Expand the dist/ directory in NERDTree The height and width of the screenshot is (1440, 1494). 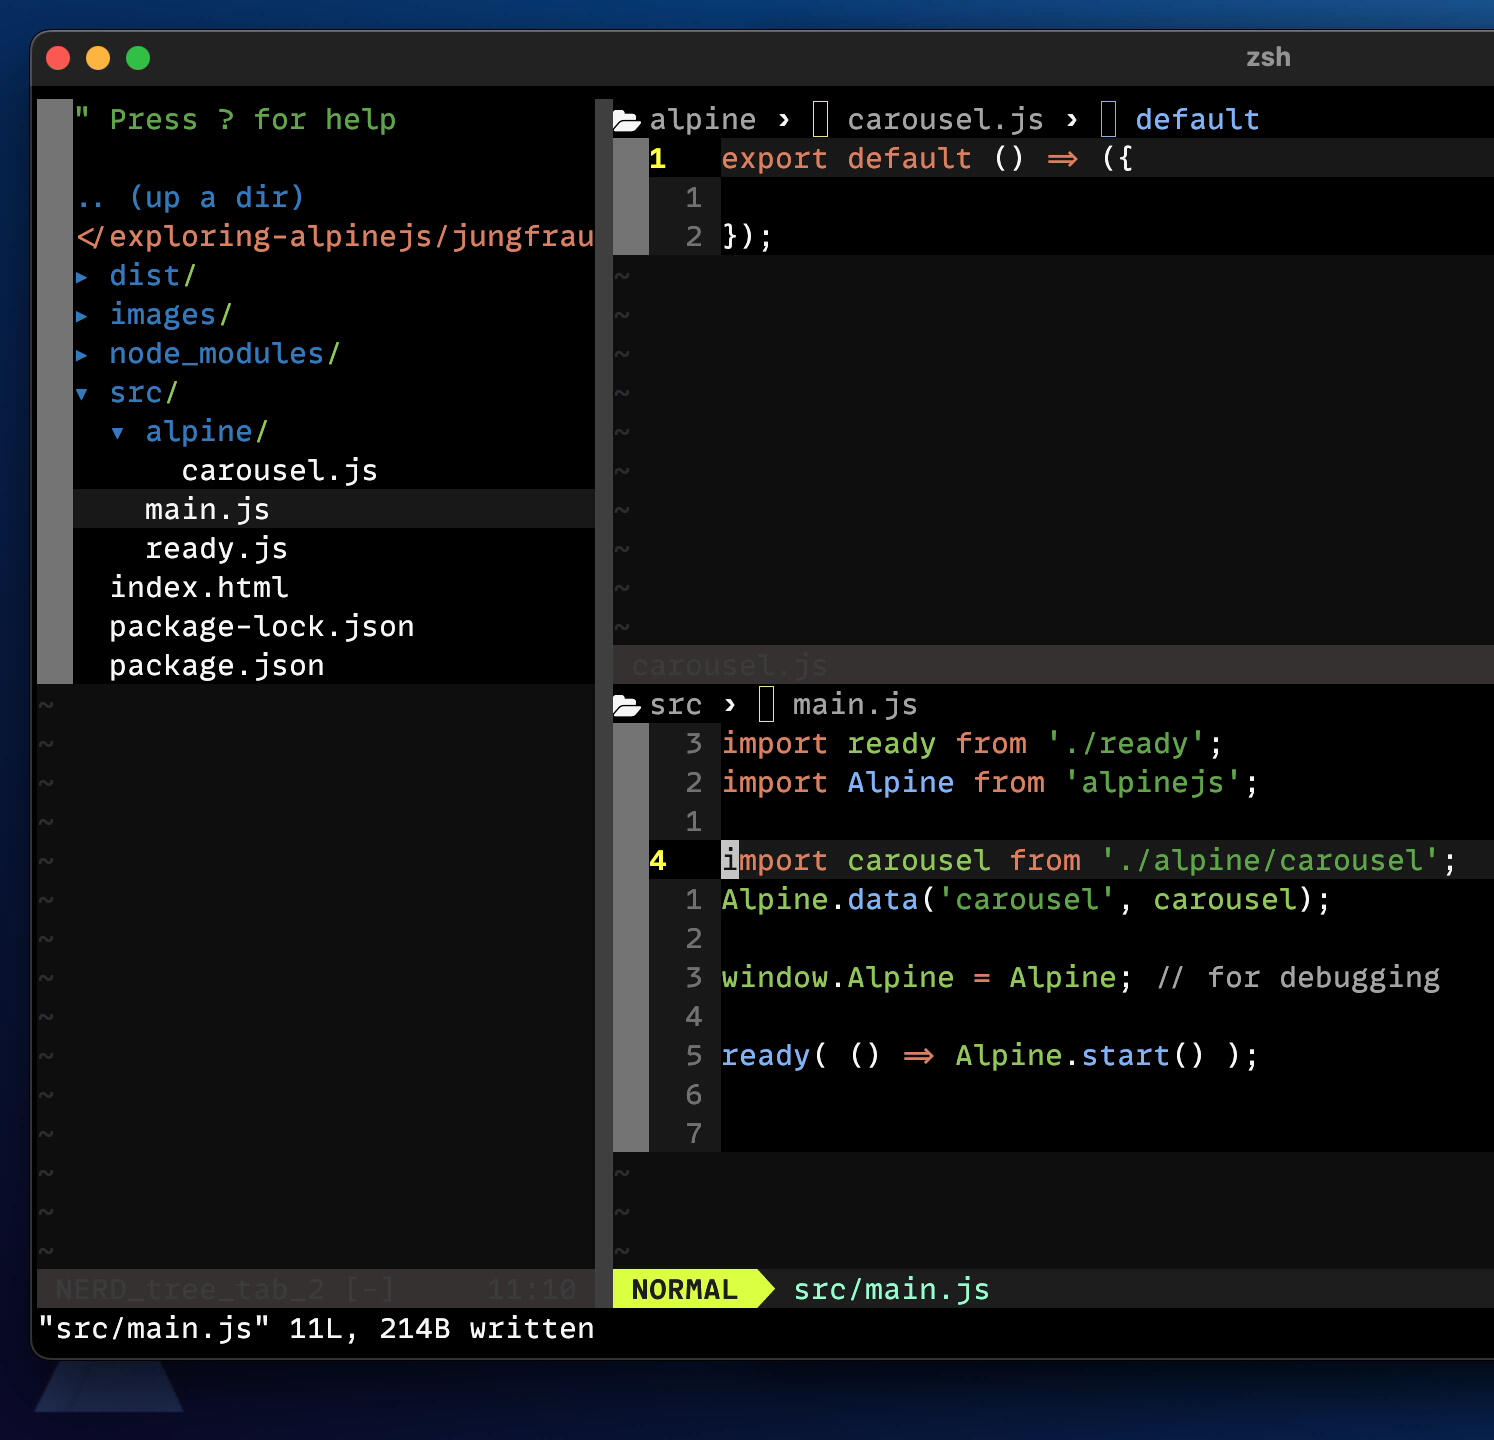pyautogui.click(x=82, y=276)
